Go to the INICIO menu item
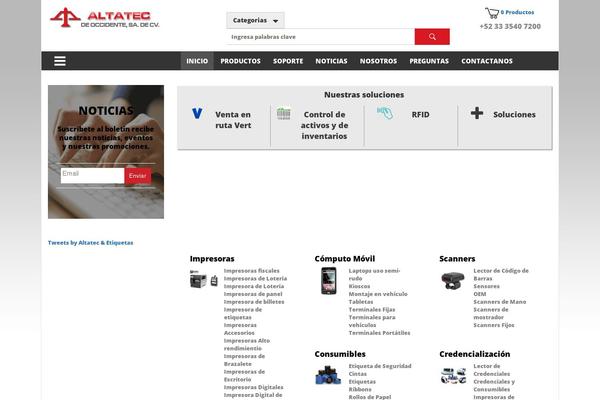The height and width of the screenshot is (400, 600). pyautogui.click(x=197, y=61)
